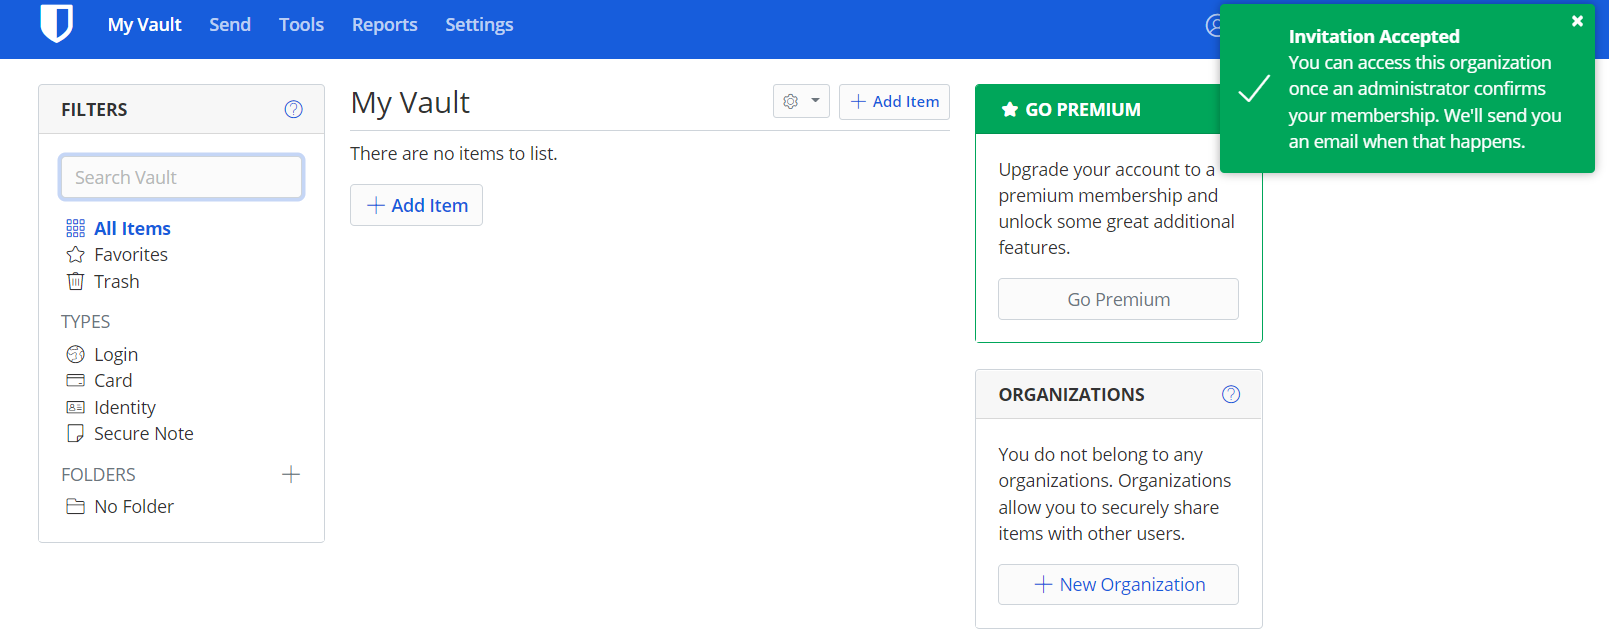The height and width of the screenshot is (644, 1609).
Task: Open the Settings tab
Action: (479, 25)
